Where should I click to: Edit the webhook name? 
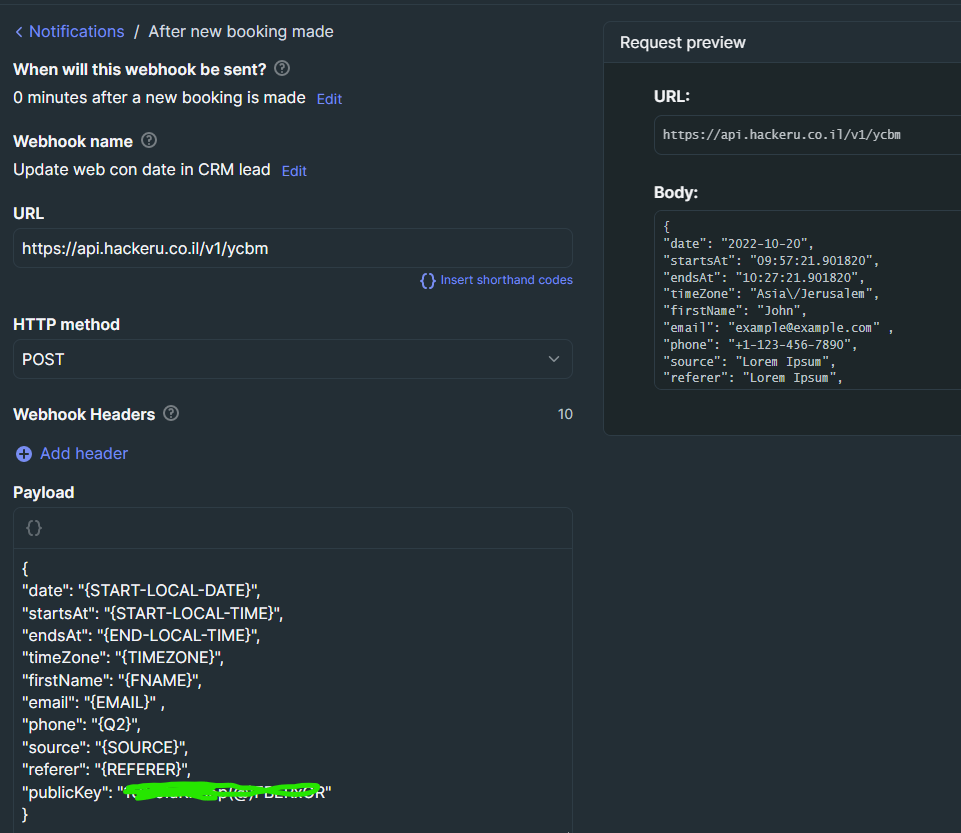click(x=294, y=171)
